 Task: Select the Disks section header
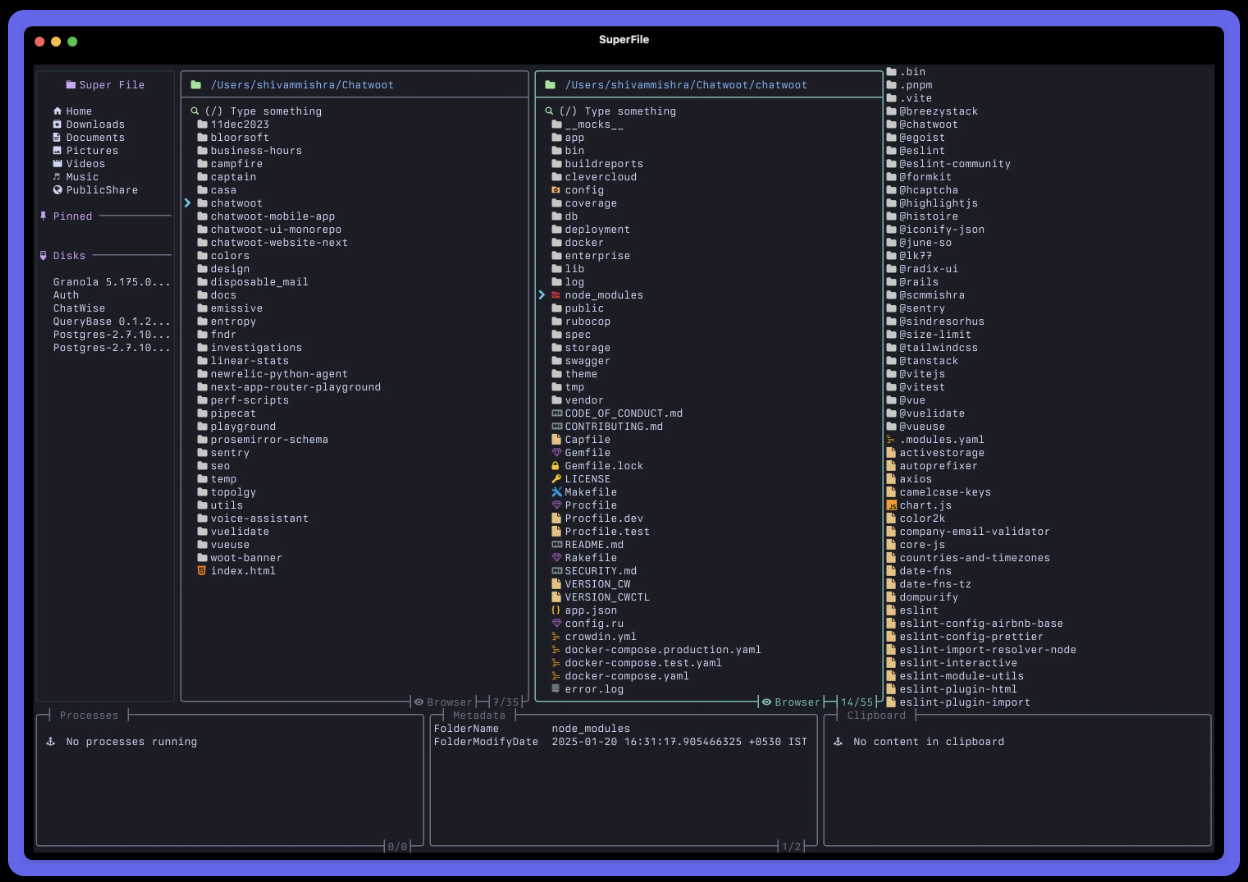69,256
